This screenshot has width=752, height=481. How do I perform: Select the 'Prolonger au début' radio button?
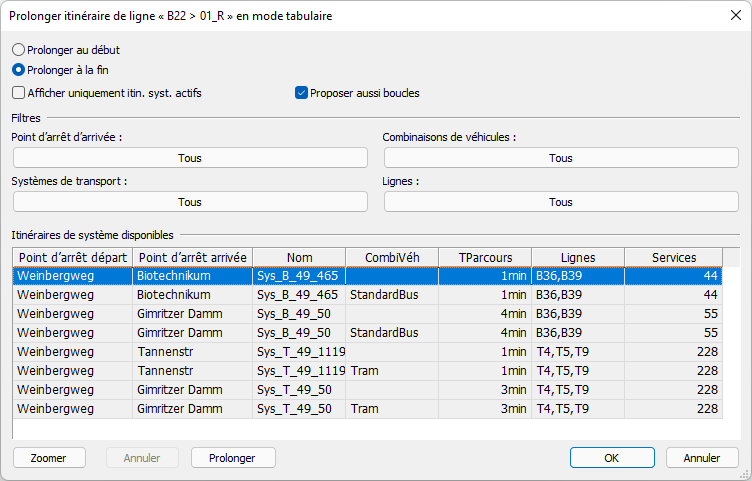19,49
